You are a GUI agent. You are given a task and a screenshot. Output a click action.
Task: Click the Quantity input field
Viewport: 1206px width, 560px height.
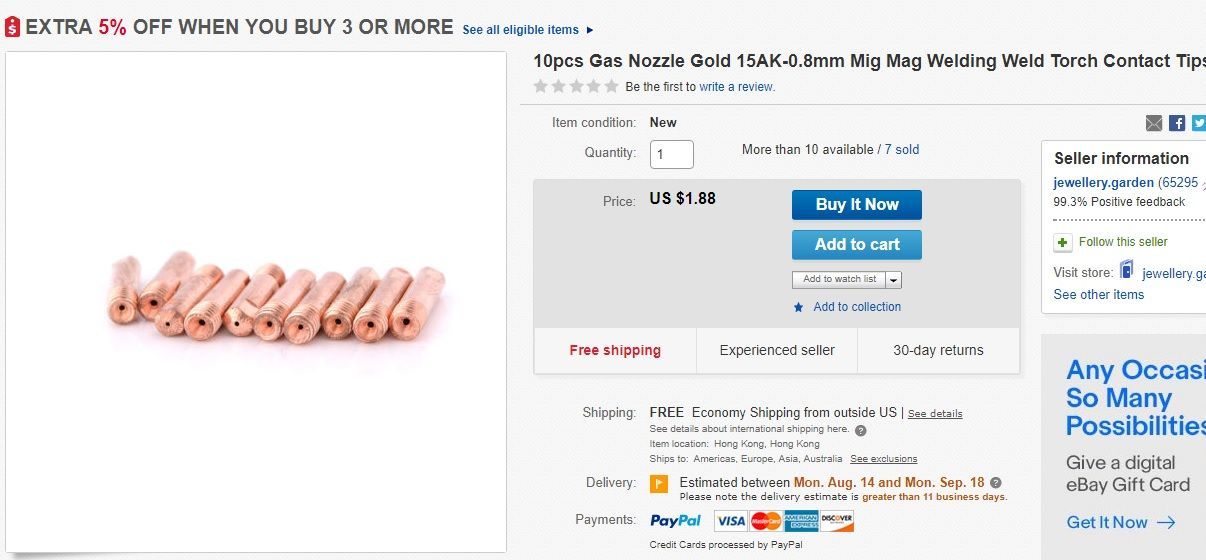671,154
